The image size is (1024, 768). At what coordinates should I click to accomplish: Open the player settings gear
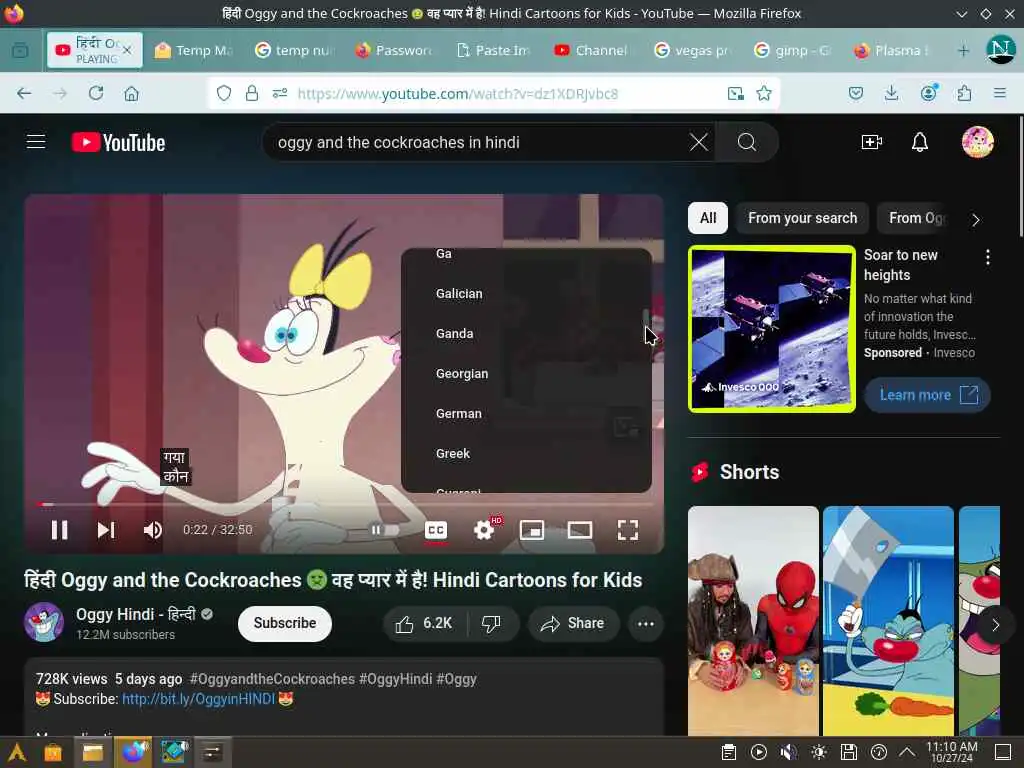[484, 530]
